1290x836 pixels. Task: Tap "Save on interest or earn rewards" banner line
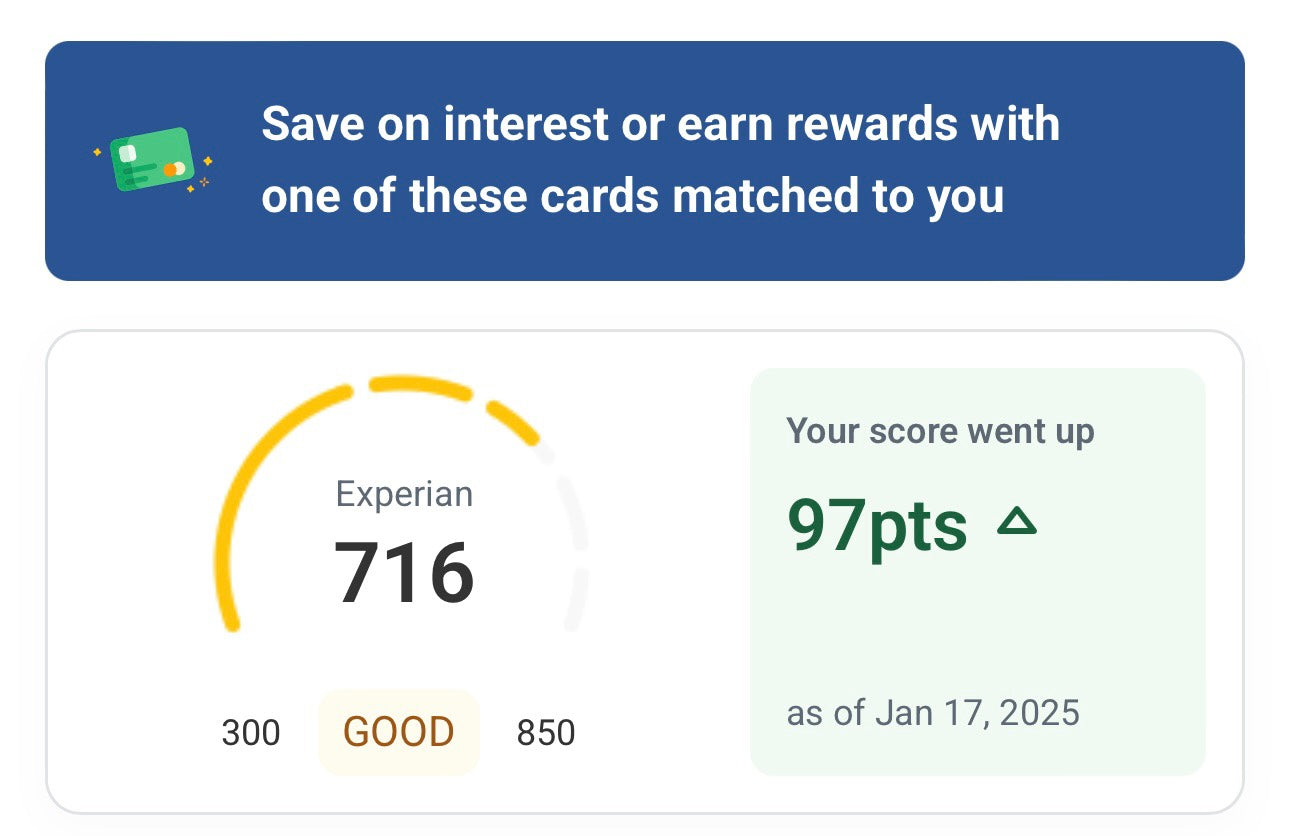pyautogui.click(x=660, y=125)
